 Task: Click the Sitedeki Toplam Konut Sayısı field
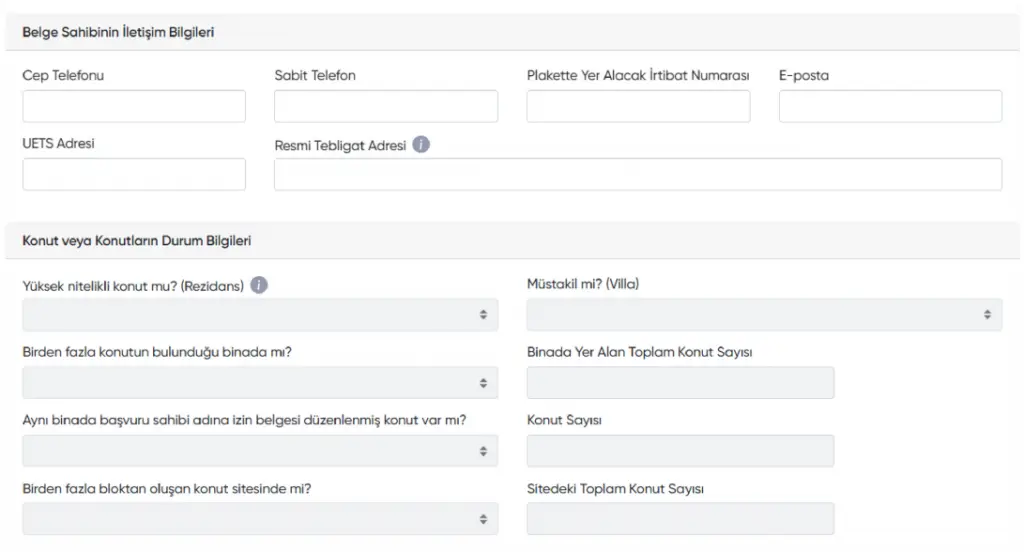pos(680,519)
